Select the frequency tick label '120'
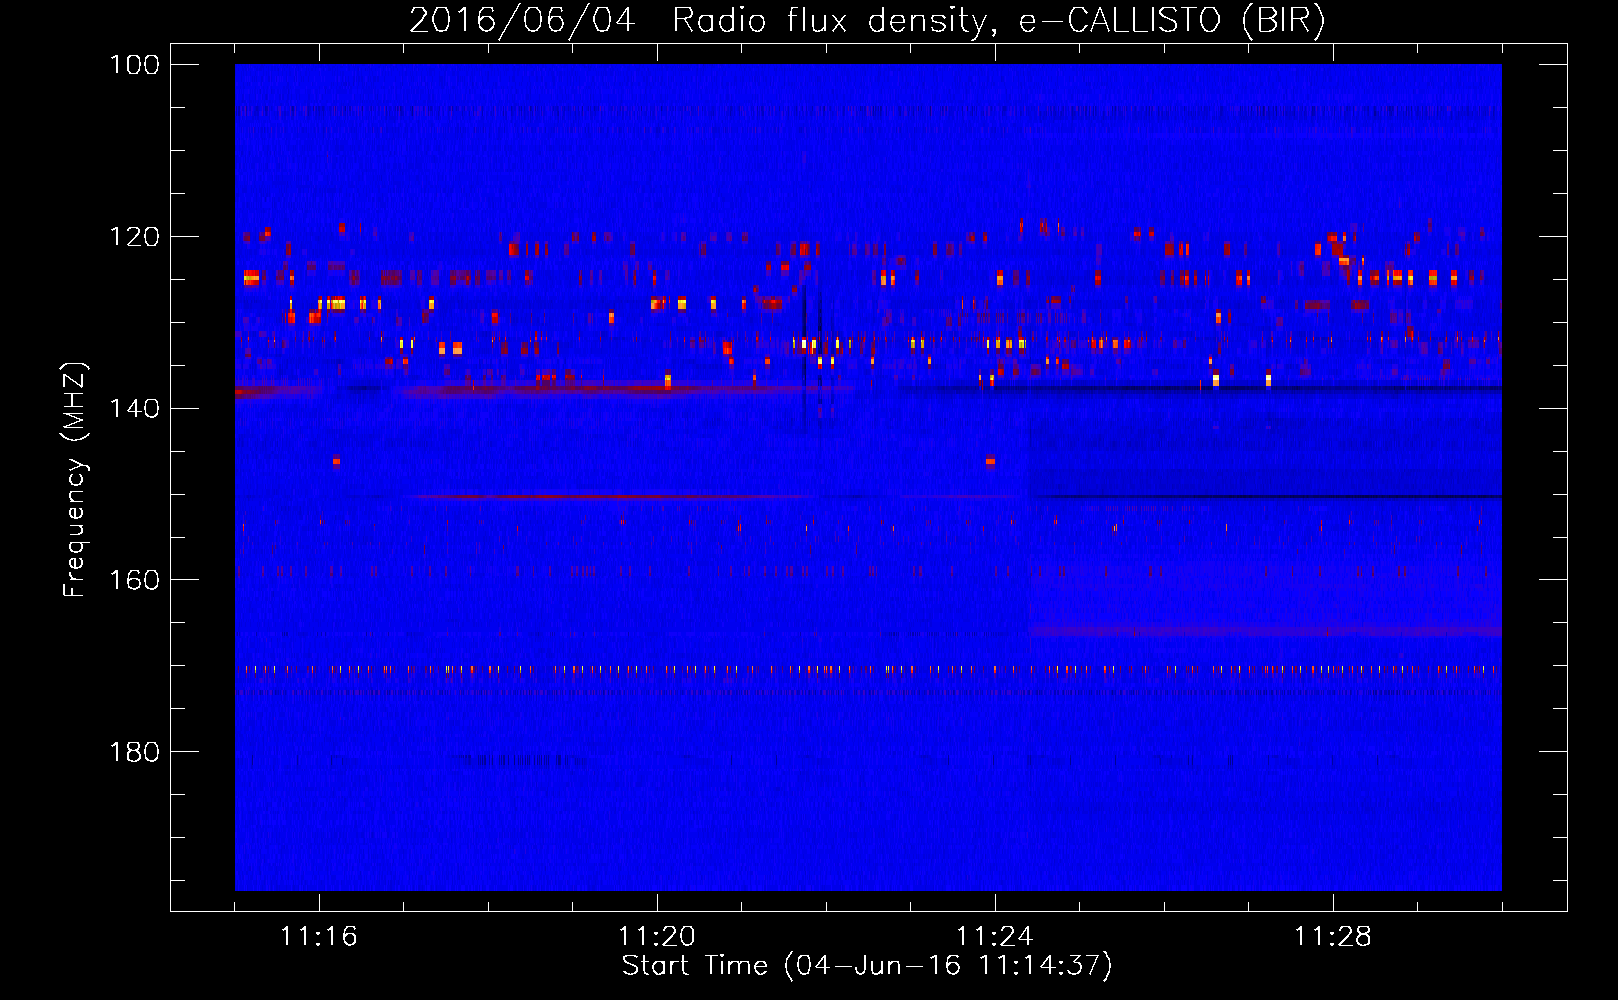 134,237
